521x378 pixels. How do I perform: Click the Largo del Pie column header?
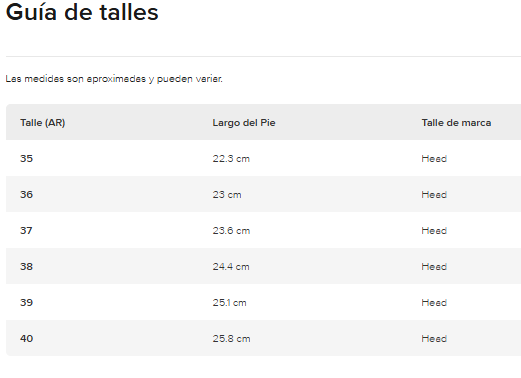click(x=244, y=123)
